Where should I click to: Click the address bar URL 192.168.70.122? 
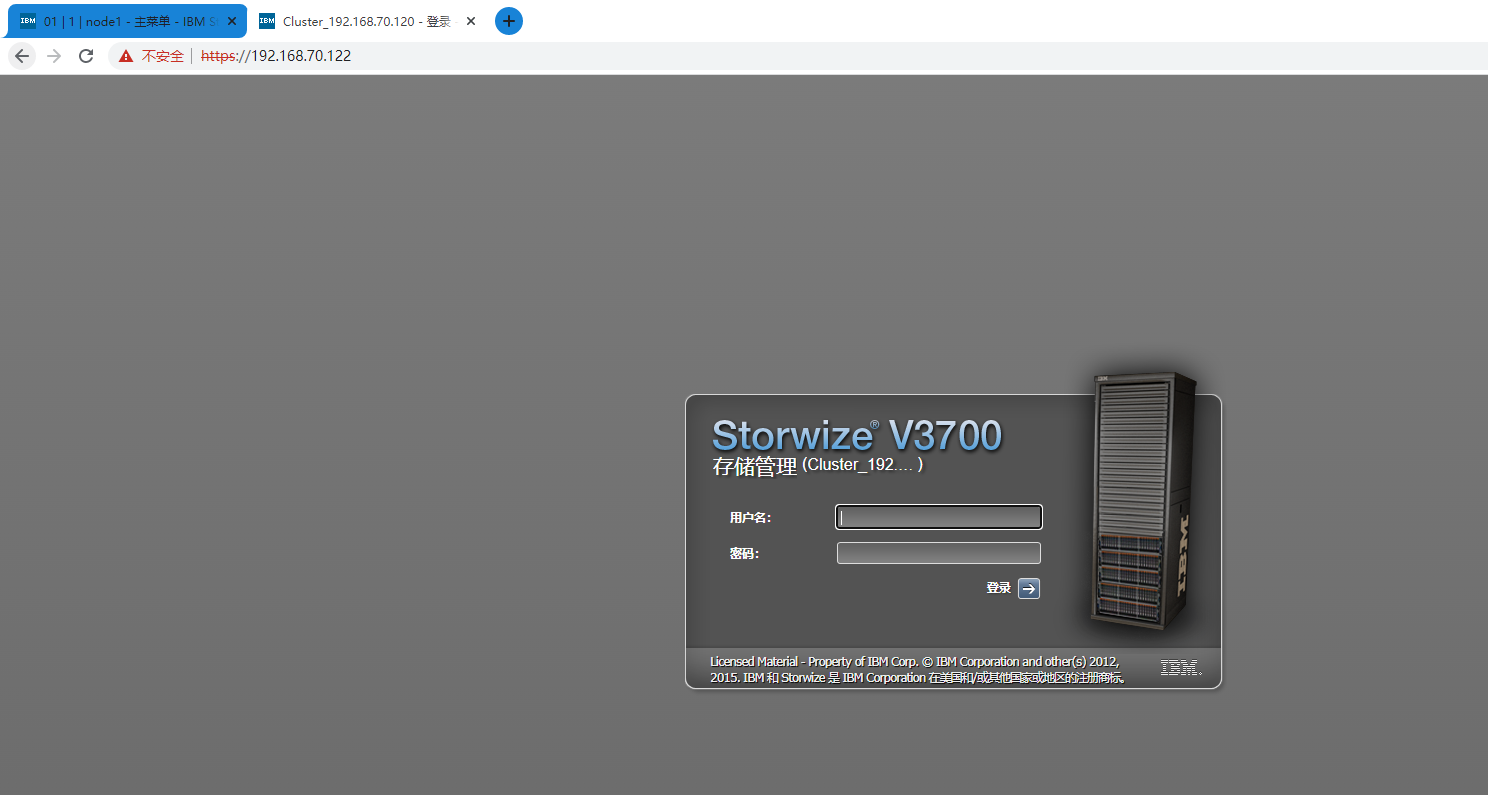(276, 56)
